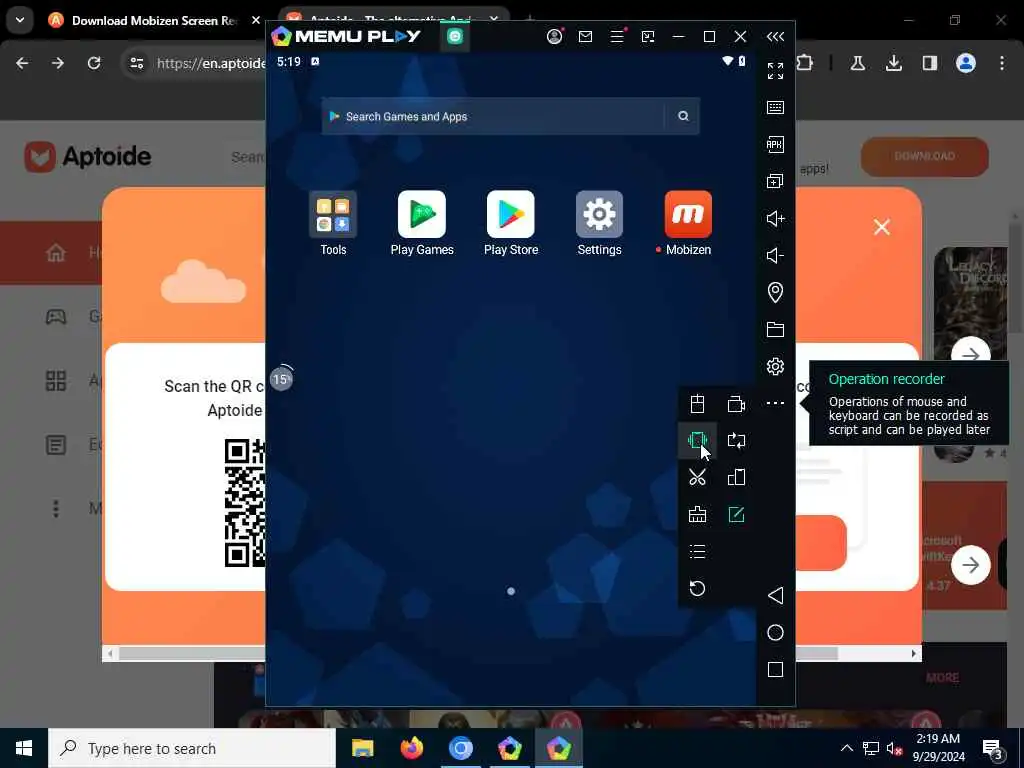Click the green edit toolbar icon
The width and height of the screenshot is (1024, 768).
click(737, 515)
